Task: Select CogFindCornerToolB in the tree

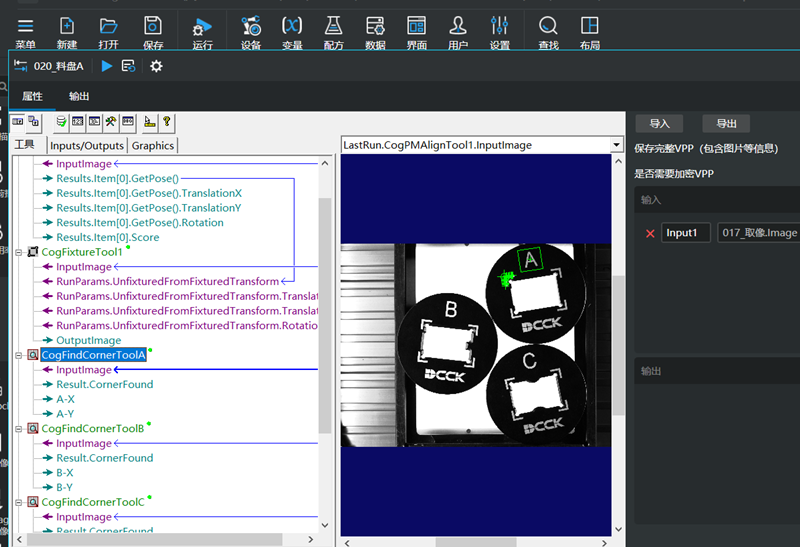Action: tap(92, 428)
